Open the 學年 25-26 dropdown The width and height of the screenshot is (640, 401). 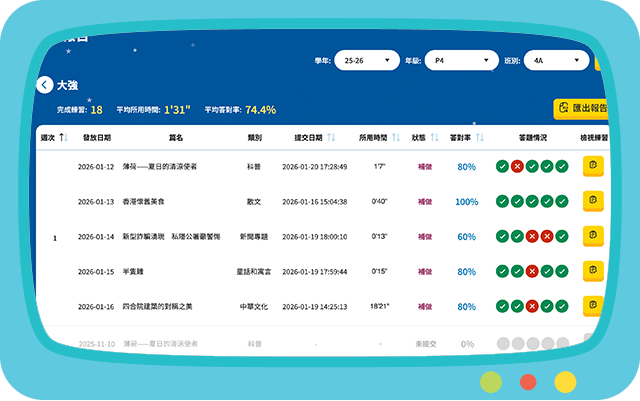pyautogui.click(x=367, y=60)
